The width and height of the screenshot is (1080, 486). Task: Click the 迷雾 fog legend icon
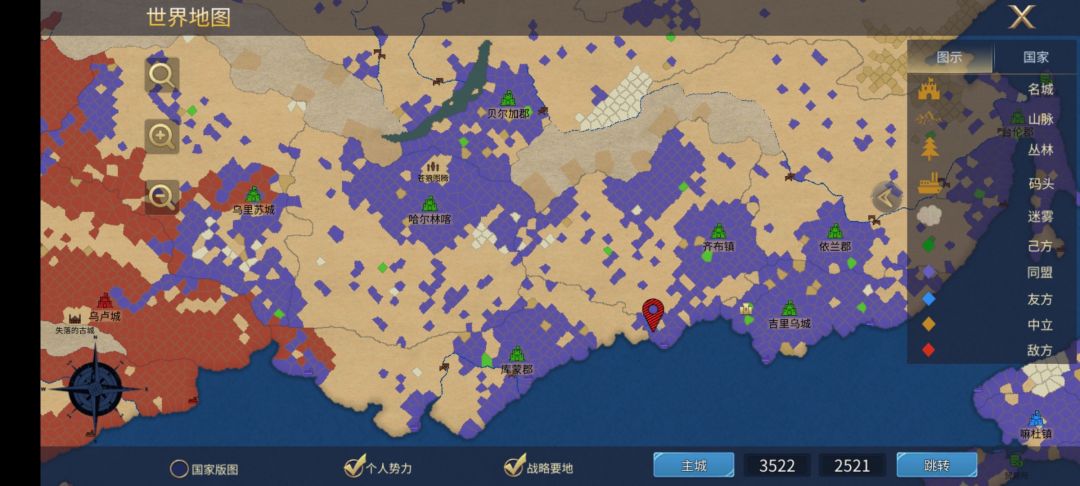pos(929,215)
